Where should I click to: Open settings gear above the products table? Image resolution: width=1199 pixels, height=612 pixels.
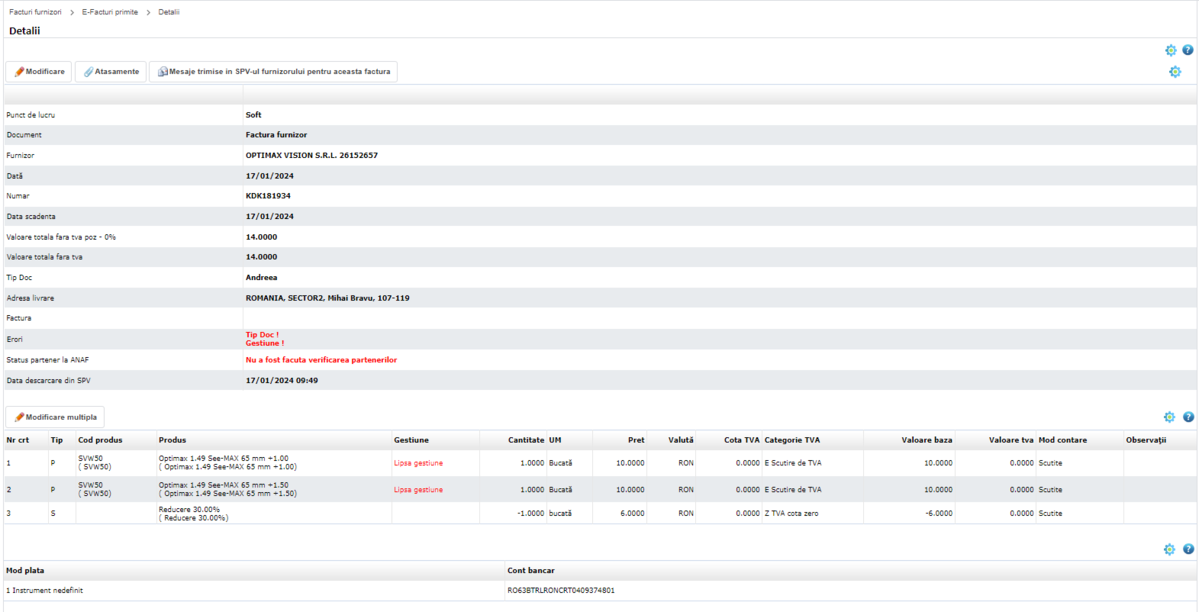(x=1169, y=417)
